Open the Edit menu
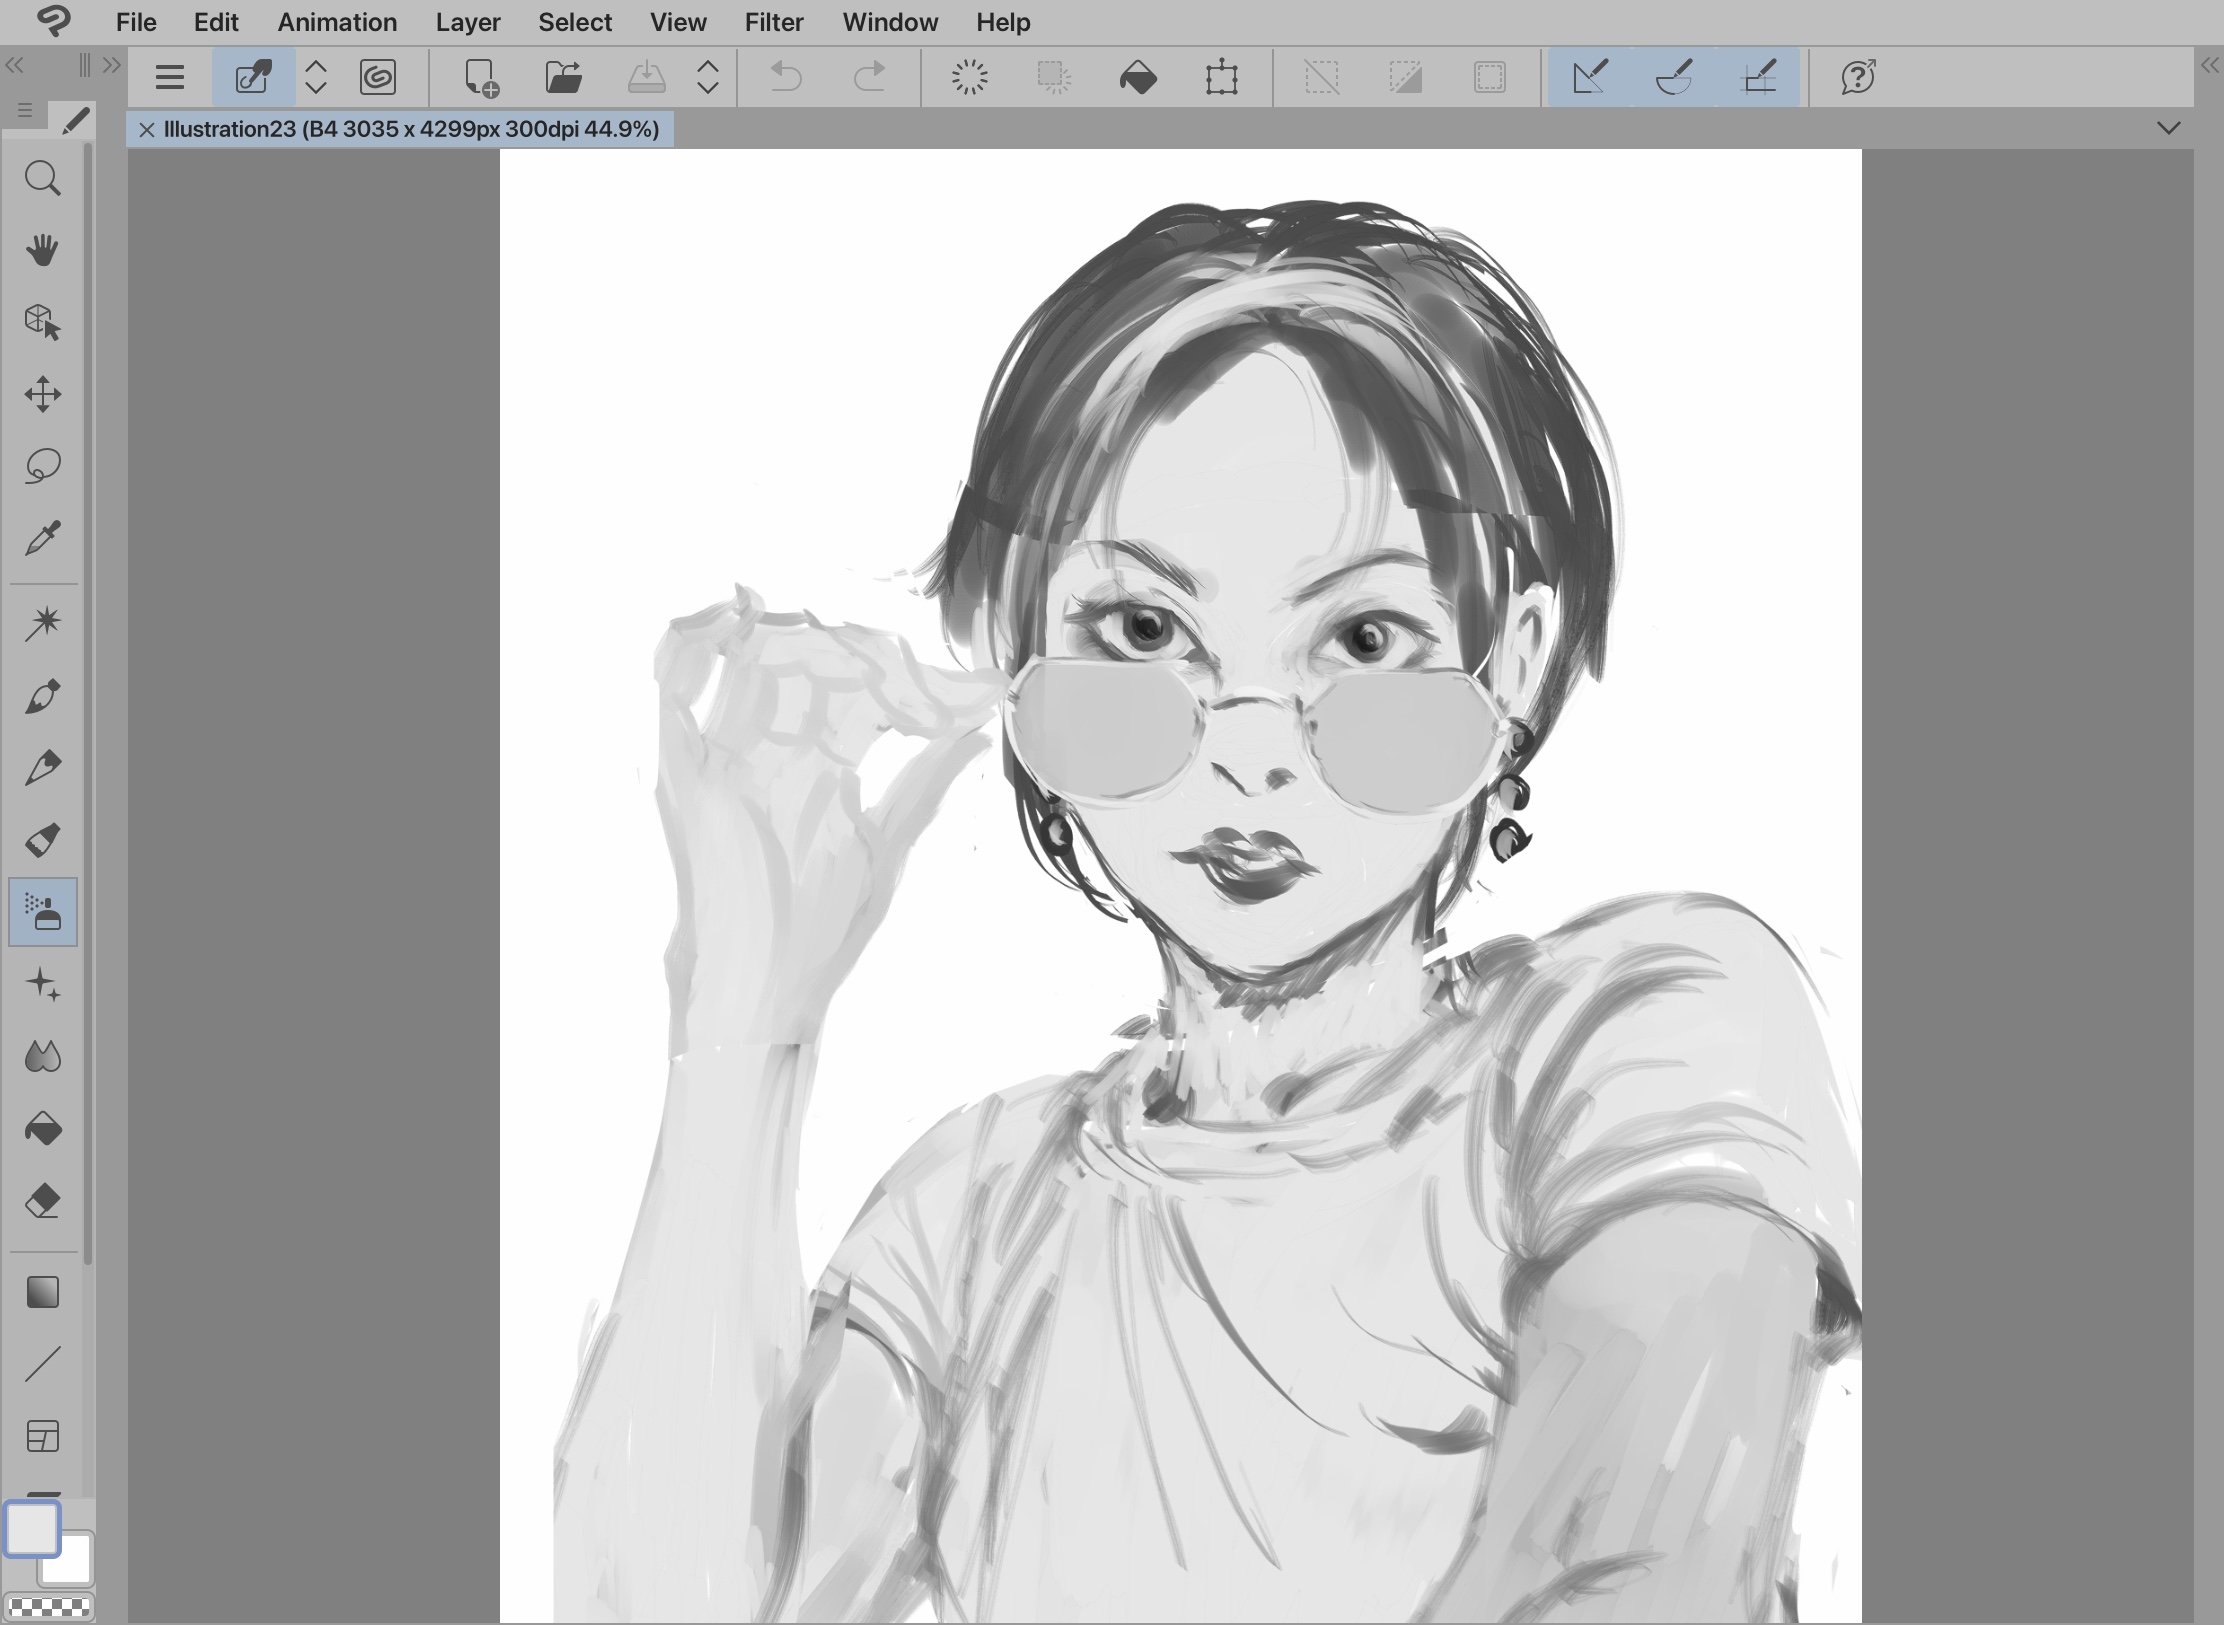 216,22
